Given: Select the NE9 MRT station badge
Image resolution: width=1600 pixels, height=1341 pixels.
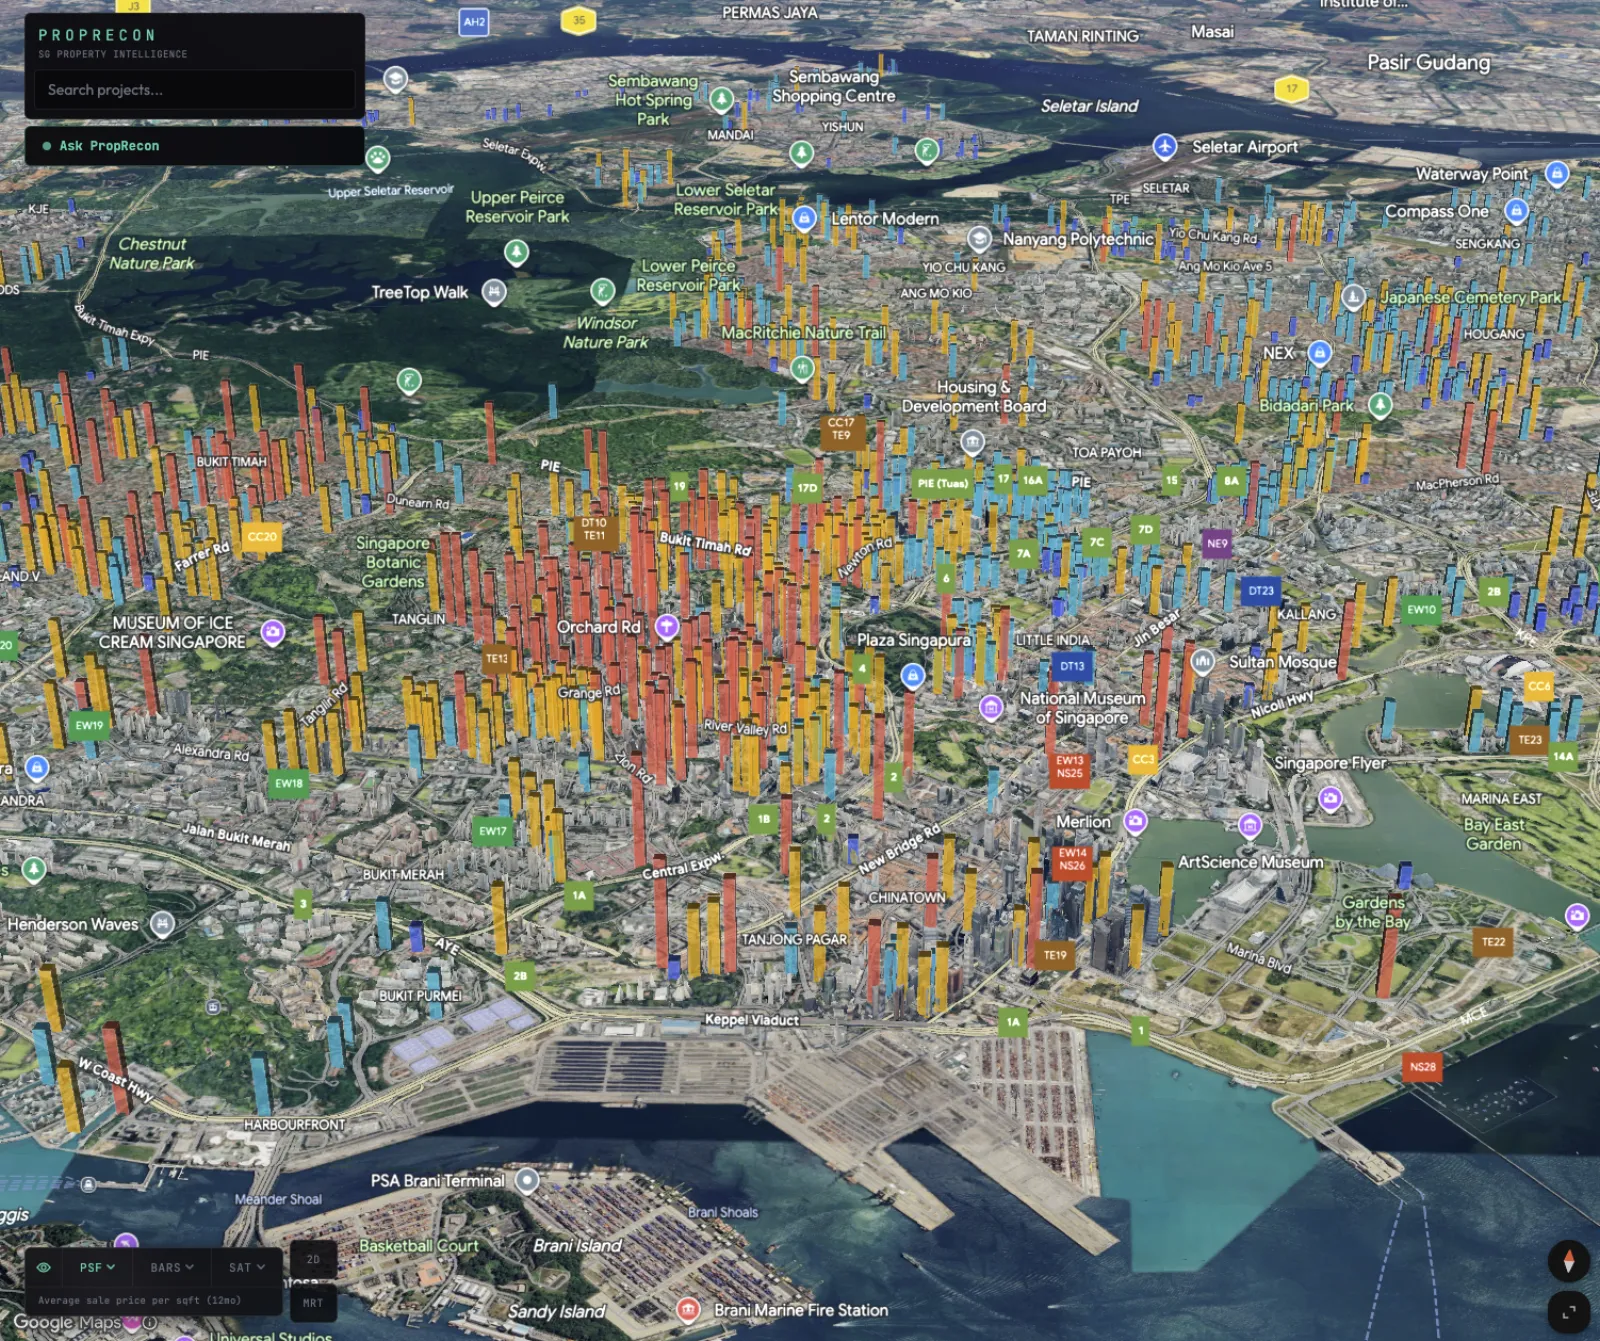Looking at the screenshot, I should (x=1217, y=544).
